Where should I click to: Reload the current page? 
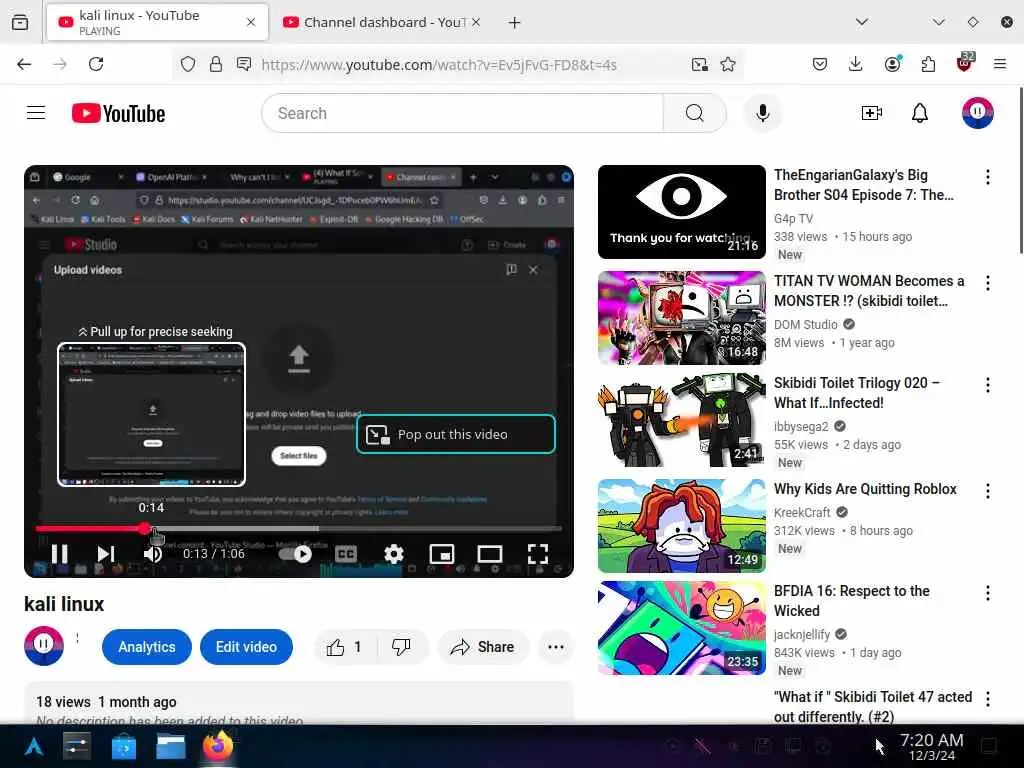click(x=96, y=64)
